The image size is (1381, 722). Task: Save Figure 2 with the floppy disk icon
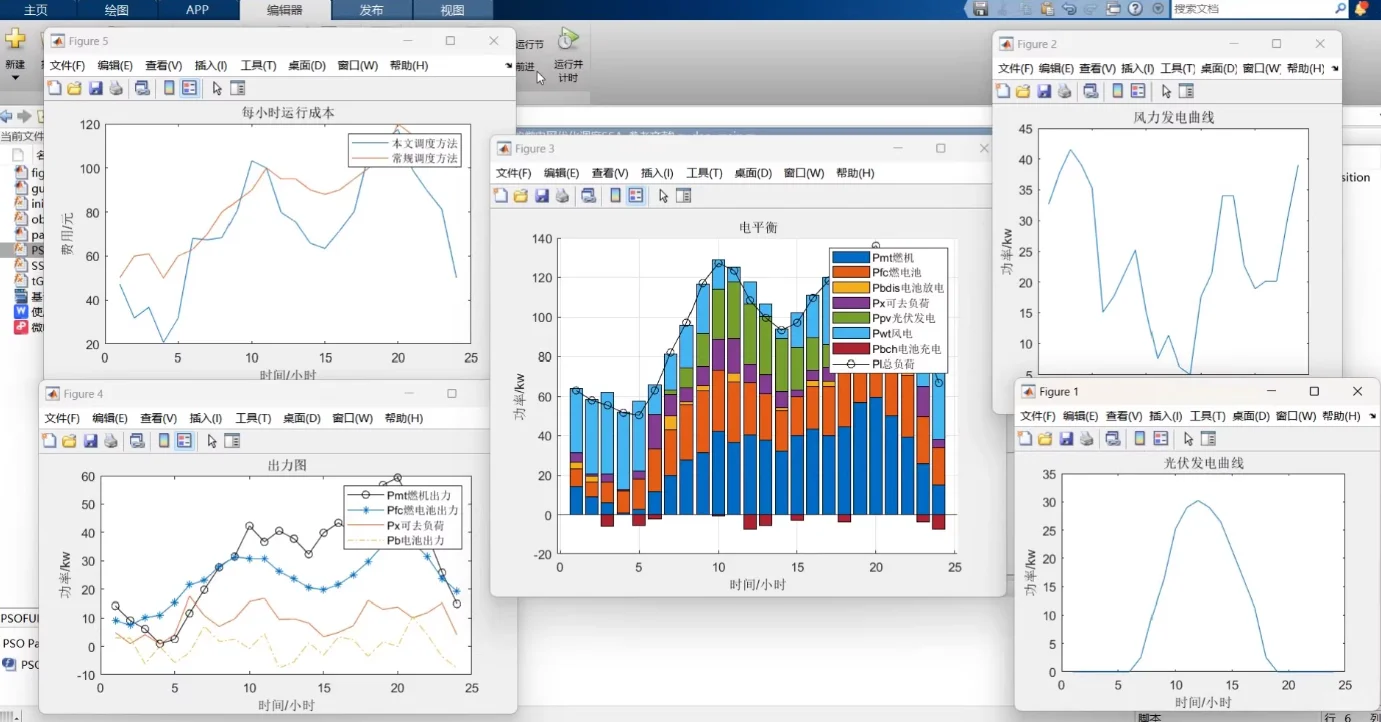(1044, 91)
